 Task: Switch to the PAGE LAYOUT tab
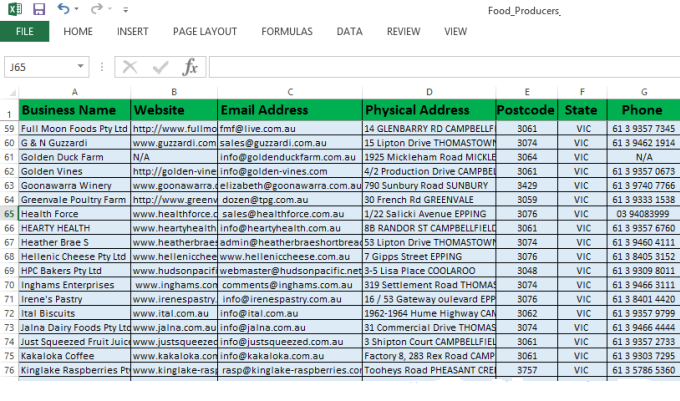pos(205,32)
